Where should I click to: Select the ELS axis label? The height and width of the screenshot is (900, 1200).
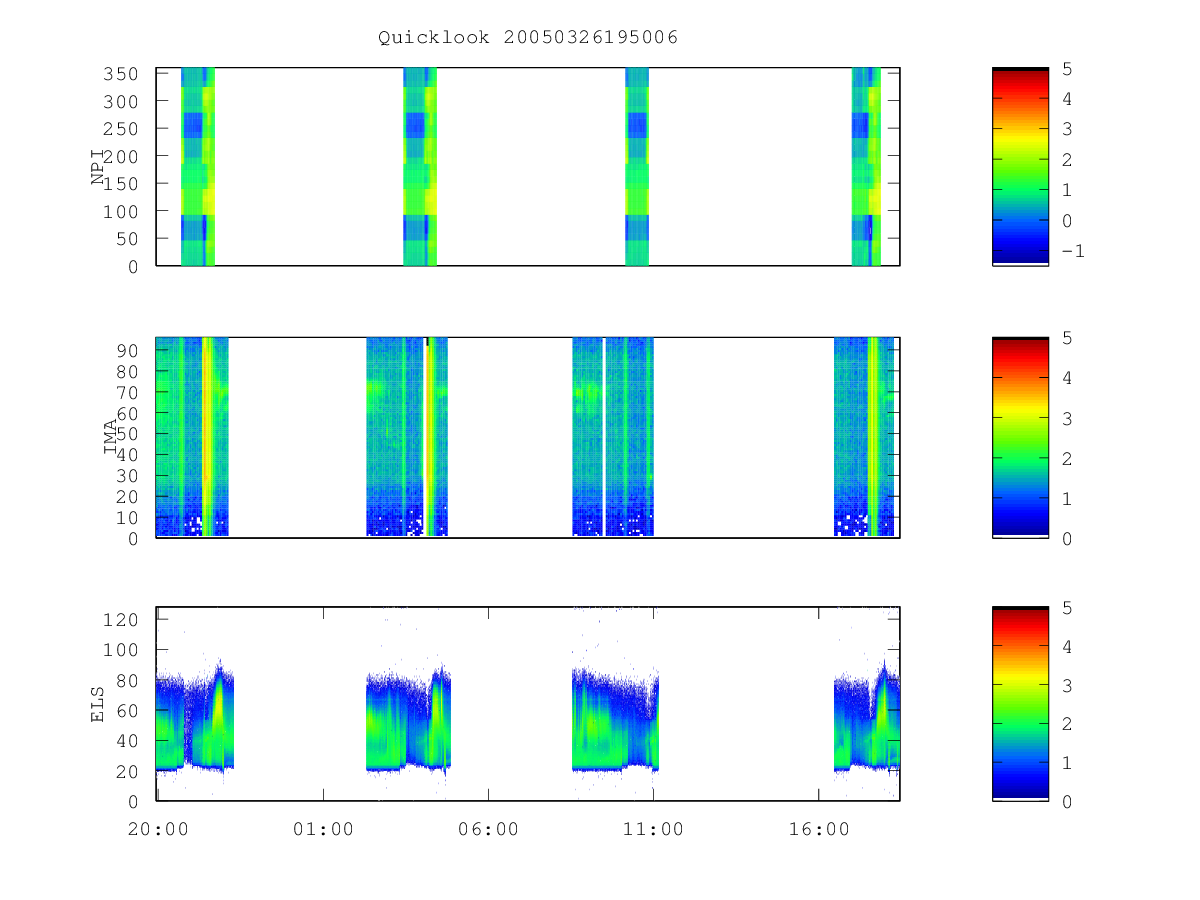98,704
